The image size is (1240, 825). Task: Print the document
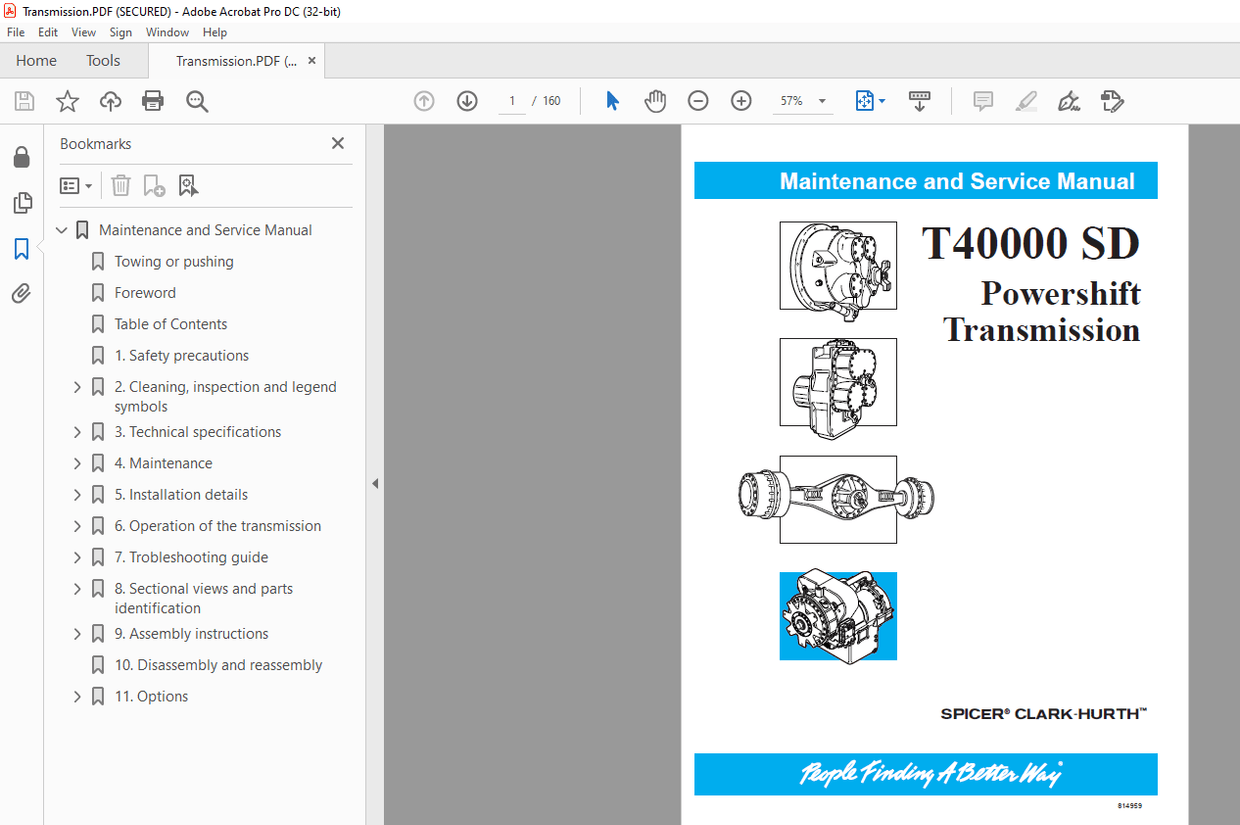[152, 100]
